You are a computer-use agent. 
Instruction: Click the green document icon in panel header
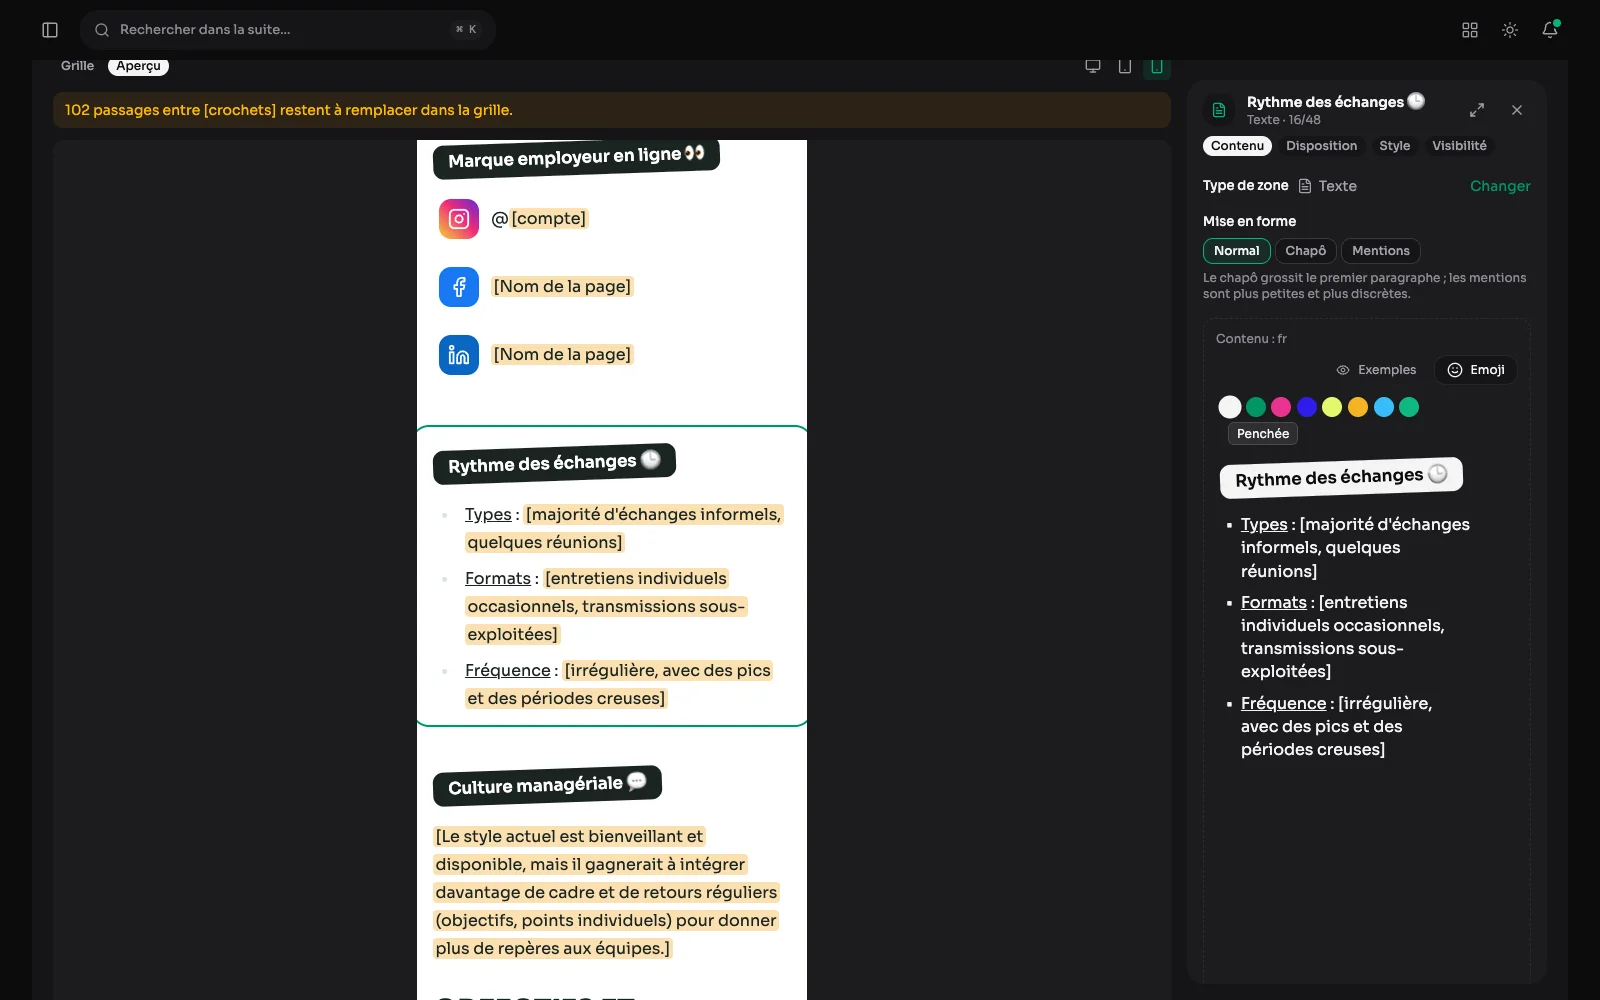tap(1219, 110)
